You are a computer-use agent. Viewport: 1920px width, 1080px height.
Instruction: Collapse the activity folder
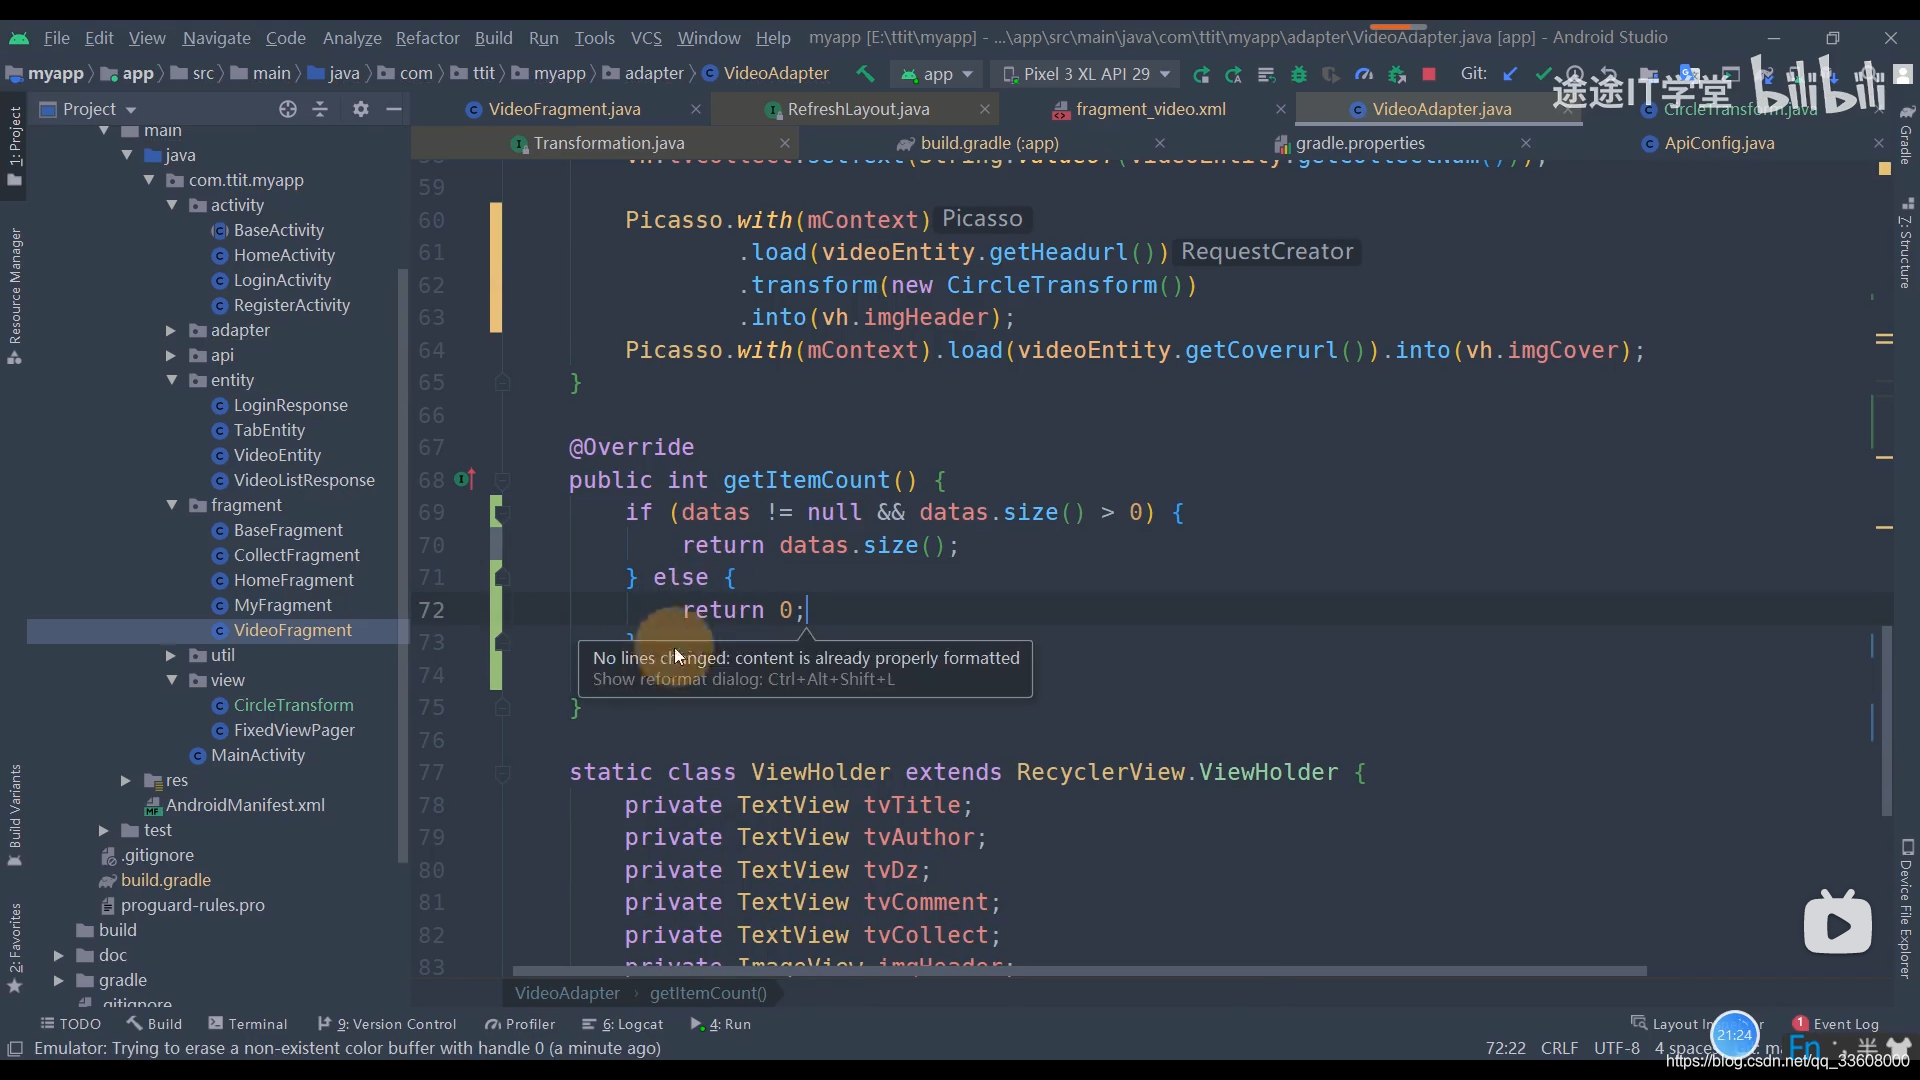[x=172, y=205]
